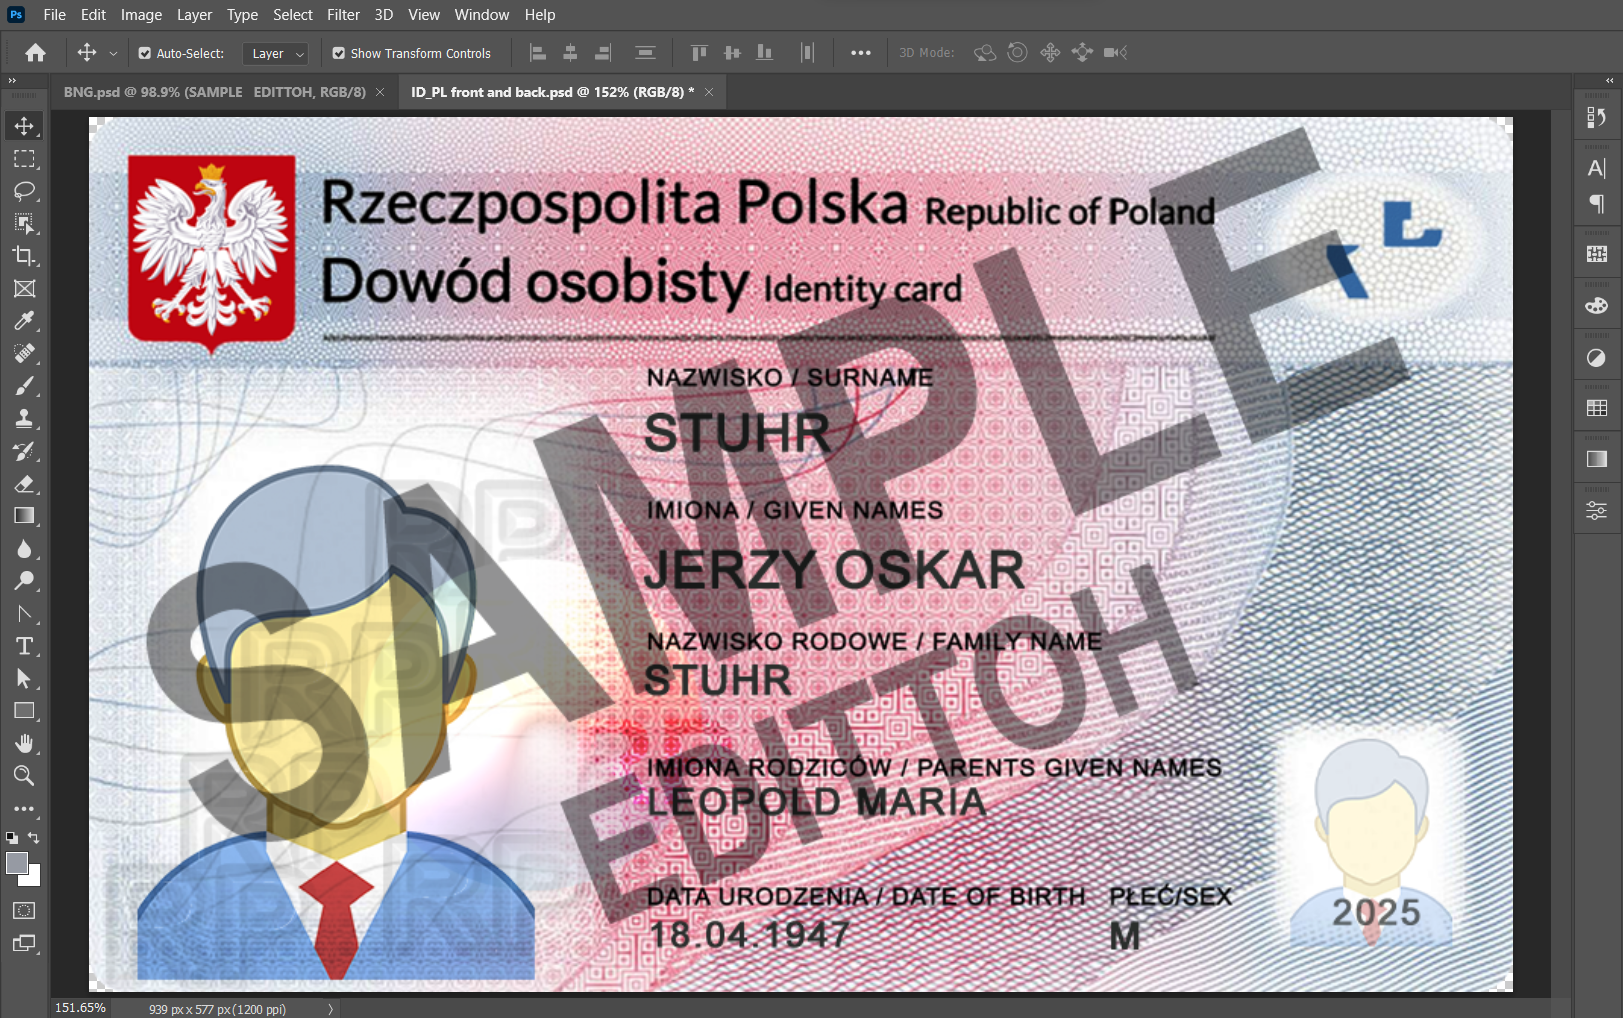This screenshot has width=1623, height=1018.
Task: Click the foreground color swatch
Action: (17, 863)
